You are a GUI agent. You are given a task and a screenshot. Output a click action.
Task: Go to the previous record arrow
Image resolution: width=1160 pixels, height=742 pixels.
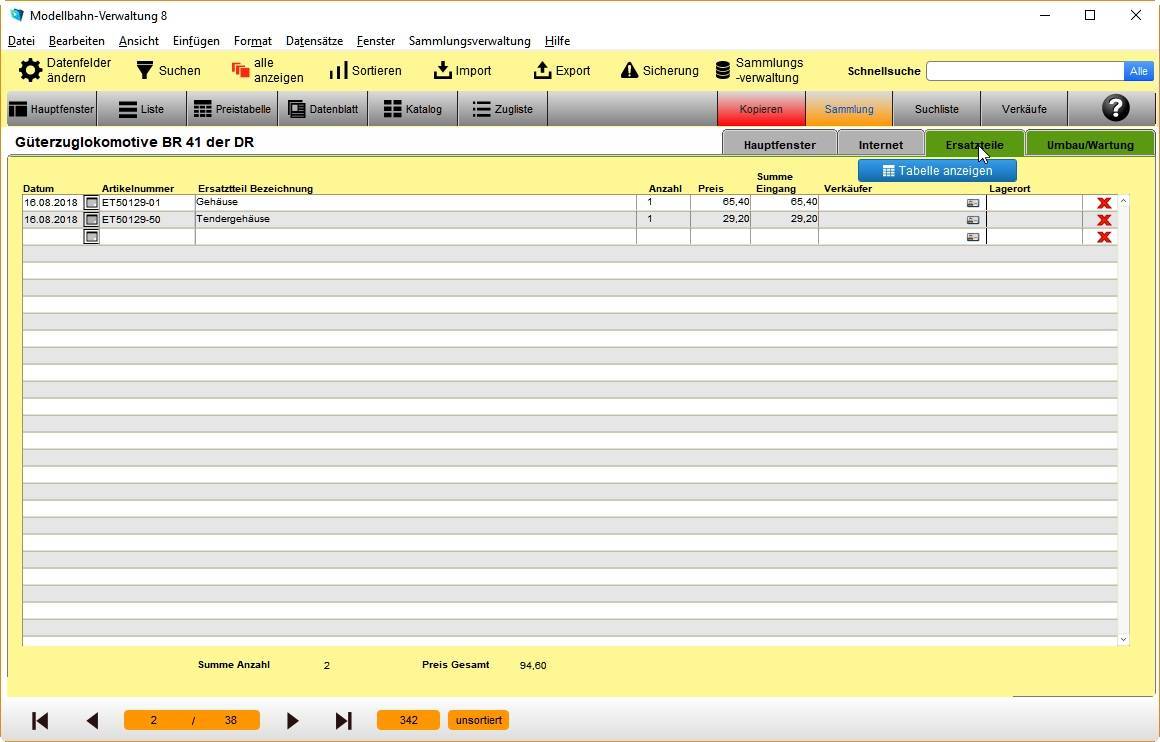(92, 721)
